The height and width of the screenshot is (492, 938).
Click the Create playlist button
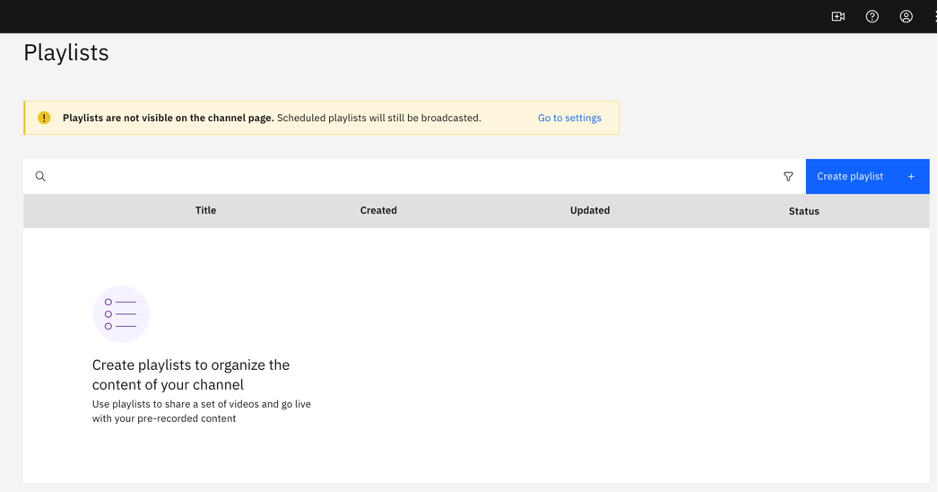tap(867, 177)
